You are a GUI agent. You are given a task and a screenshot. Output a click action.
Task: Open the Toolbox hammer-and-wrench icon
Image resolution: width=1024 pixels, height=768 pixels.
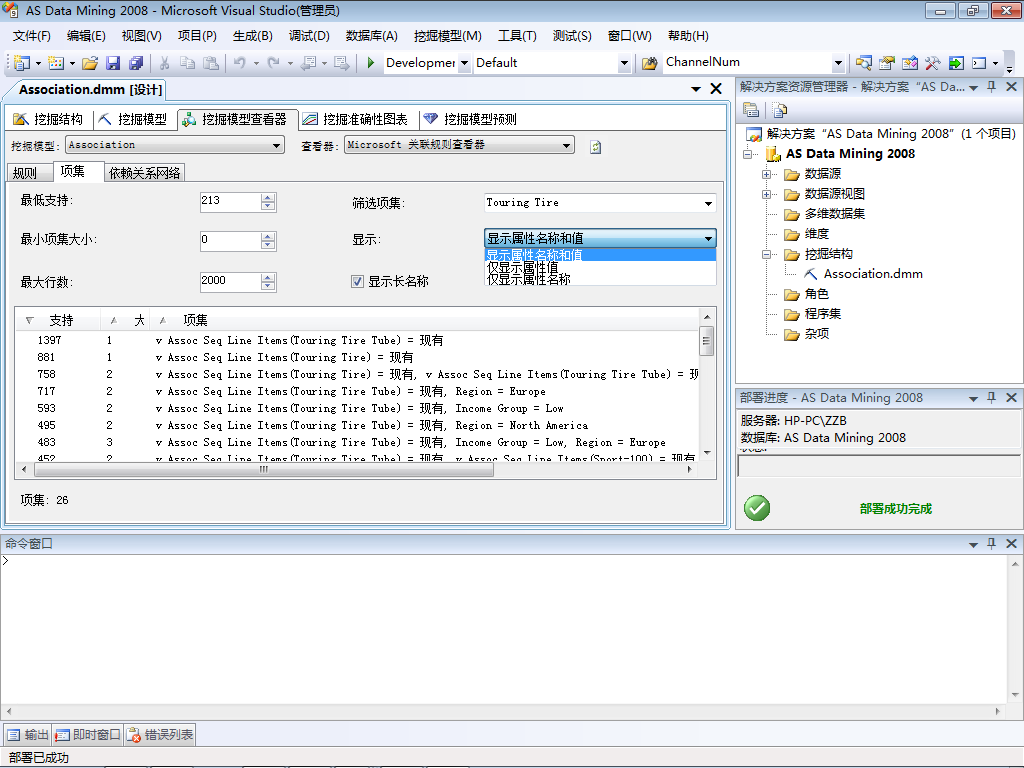click(x=932, y=63)
